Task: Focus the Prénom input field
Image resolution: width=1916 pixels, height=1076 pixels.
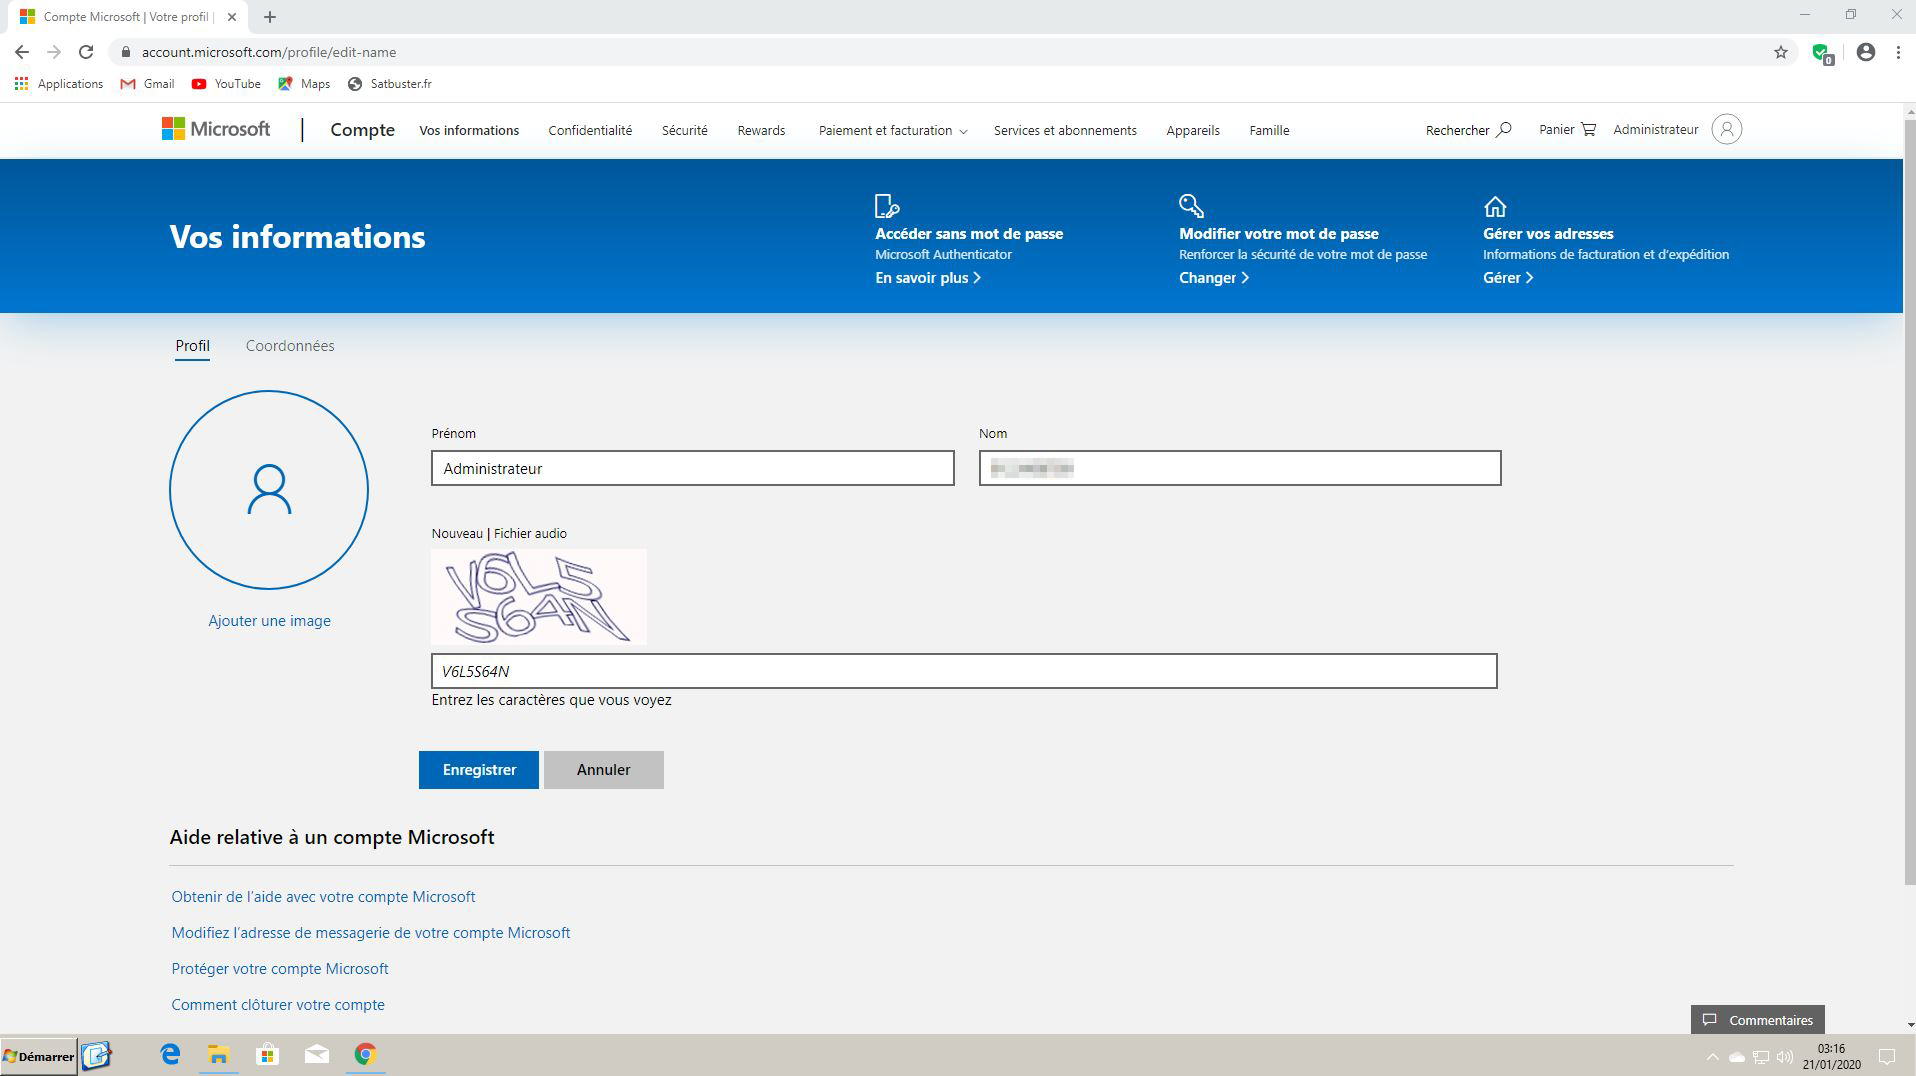Action: [693, 468]
